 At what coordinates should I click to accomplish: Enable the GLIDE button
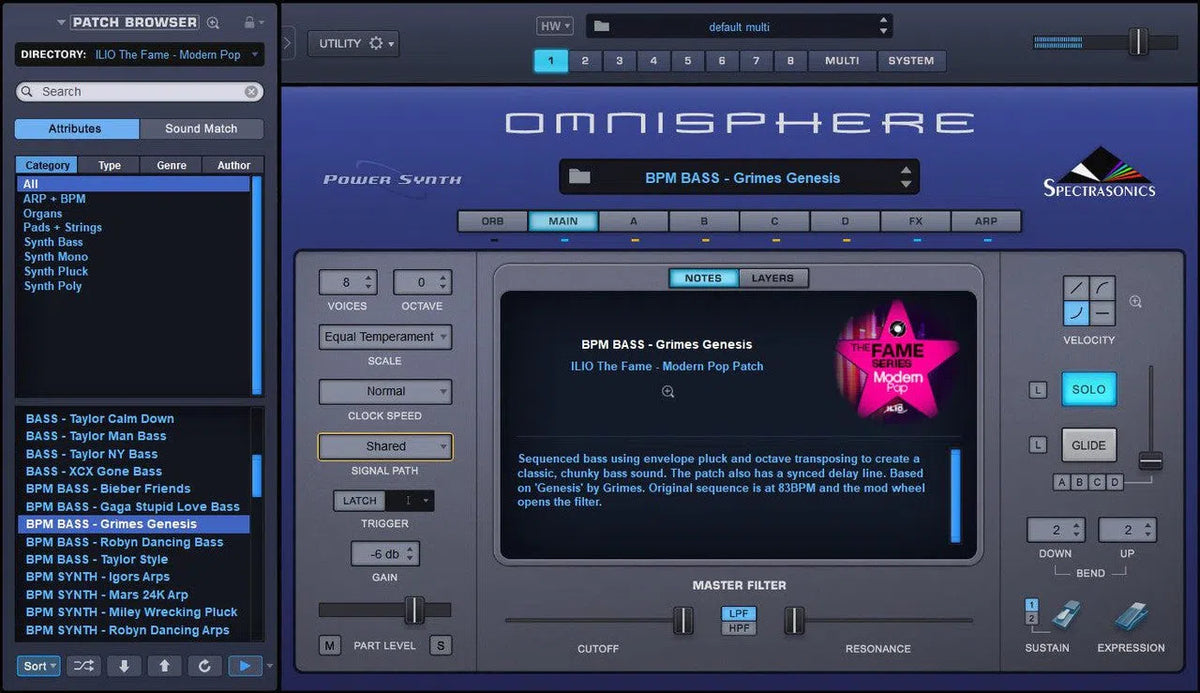coord(1088,445)
